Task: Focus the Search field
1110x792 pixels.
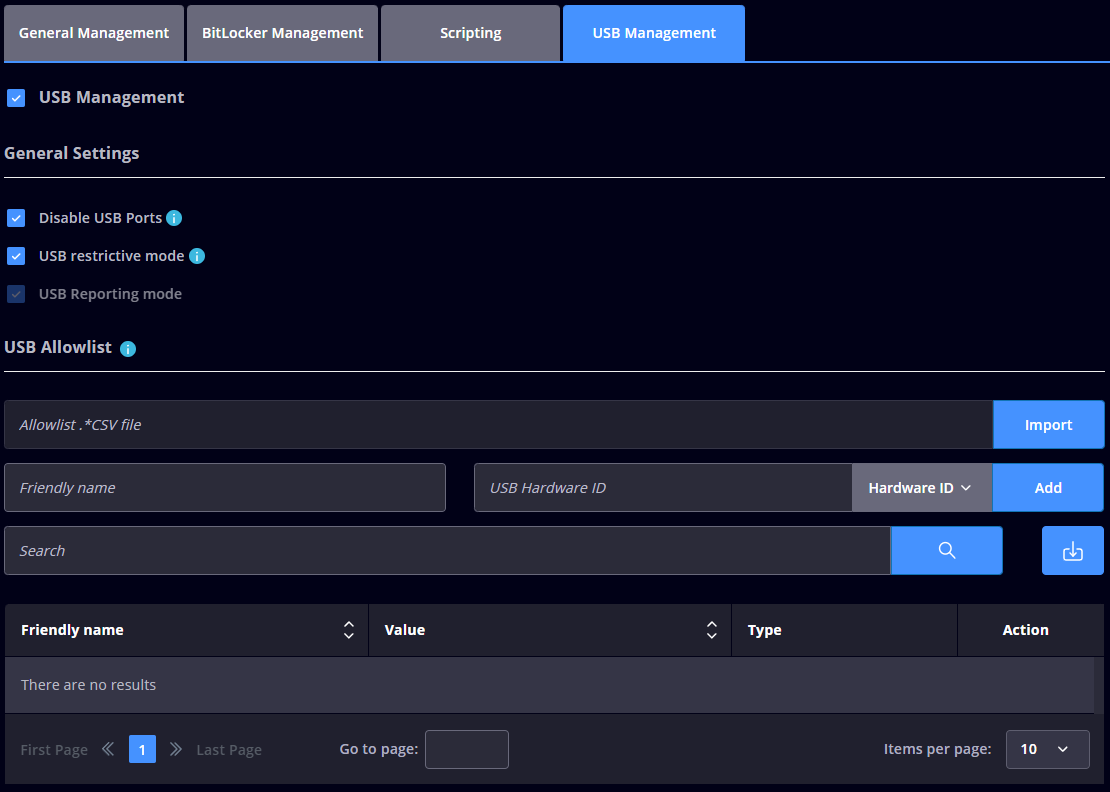Action: tap(447, 551)
